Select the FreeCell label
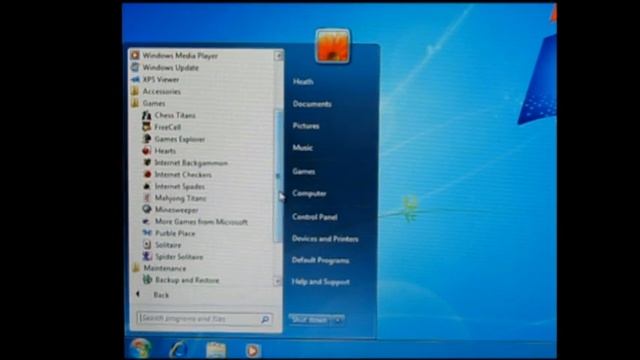 [167, 127]
